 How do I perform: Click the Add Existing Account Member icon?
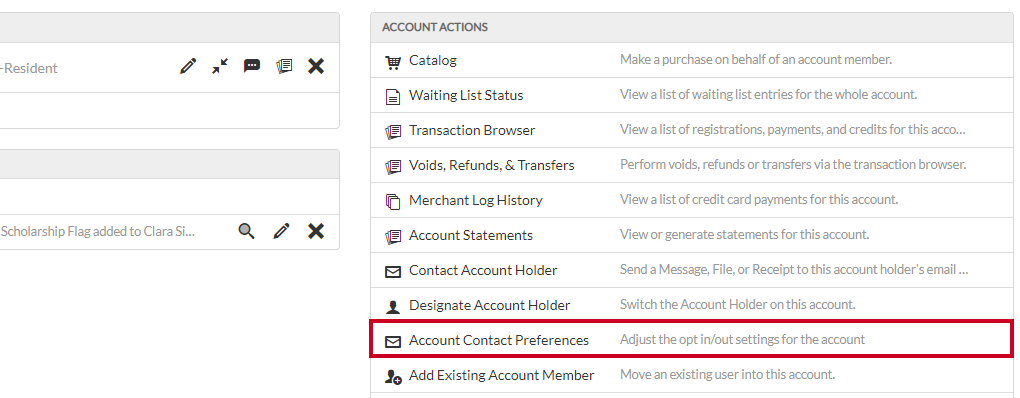(x=394, y=377)
